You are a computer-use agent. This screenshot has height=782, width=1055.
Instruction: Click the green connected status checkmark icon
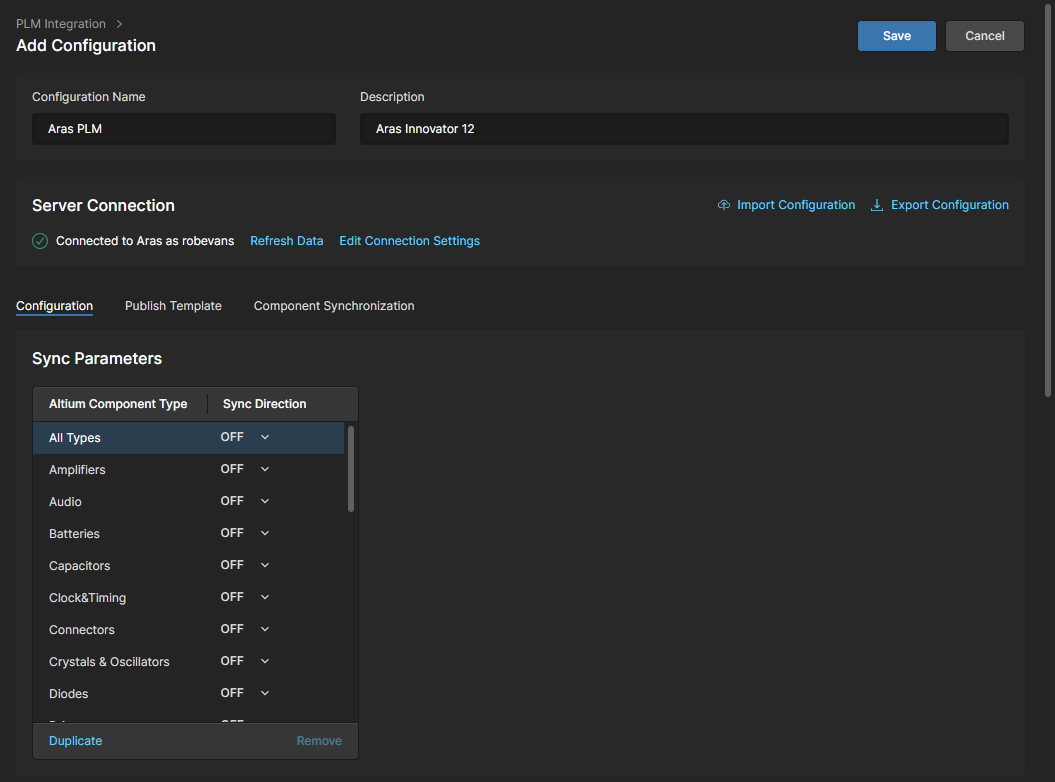40,241
